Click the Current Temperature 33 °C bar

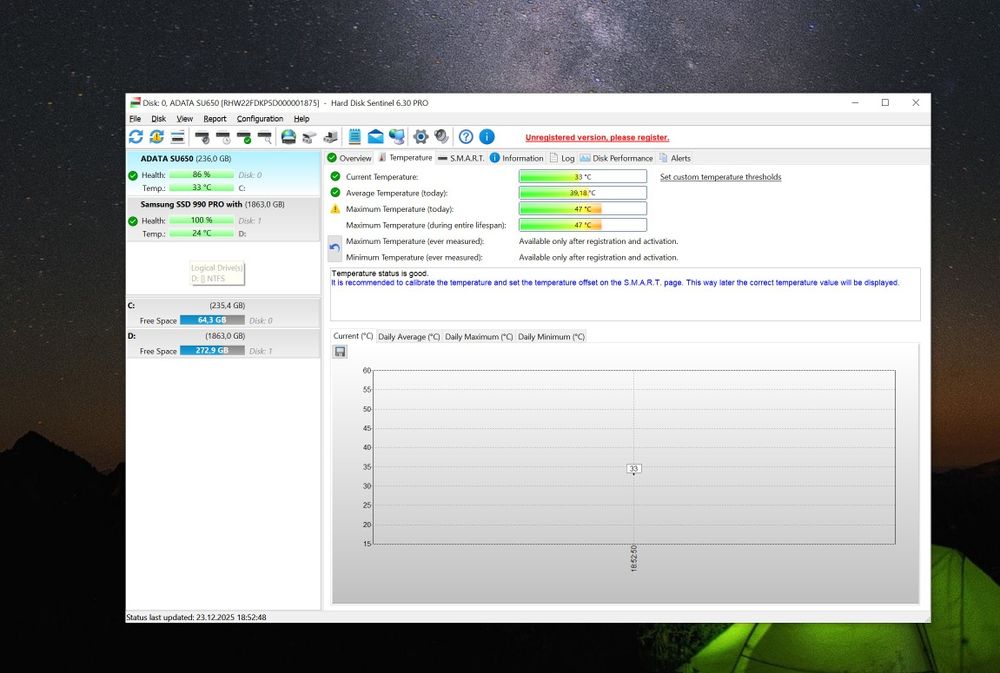click(x=582, y=177)
